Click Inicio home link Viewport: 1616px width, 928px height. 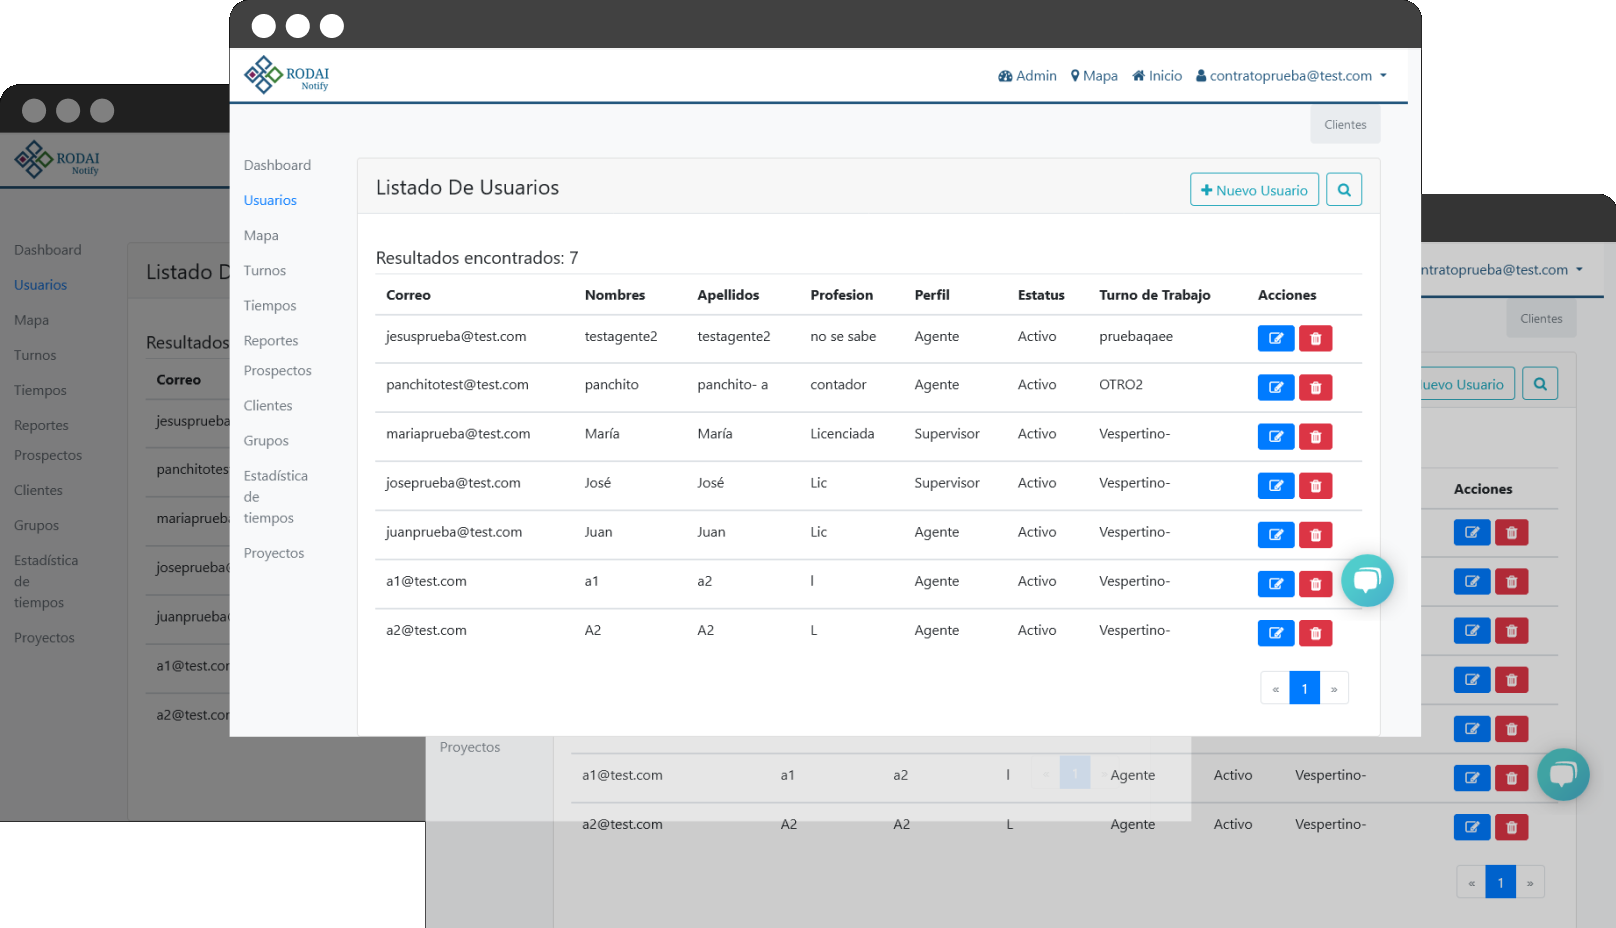point(1157,76)
